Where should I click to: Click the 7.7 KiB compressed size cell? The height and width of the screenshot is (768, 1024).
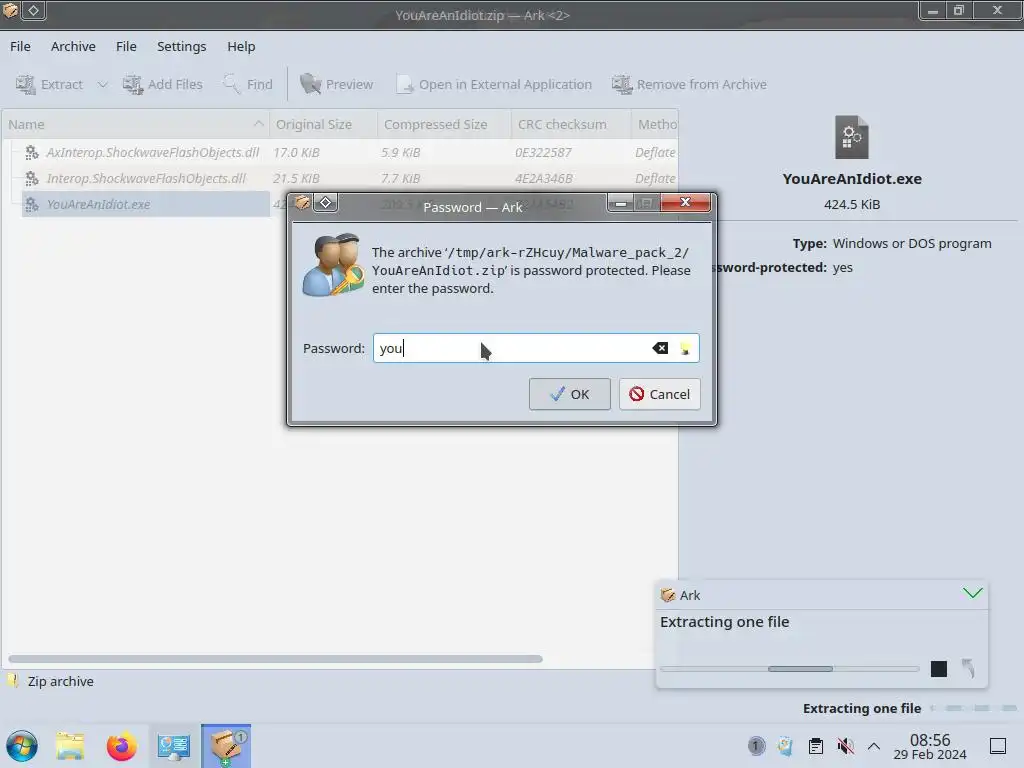click(x=401, y=178)
